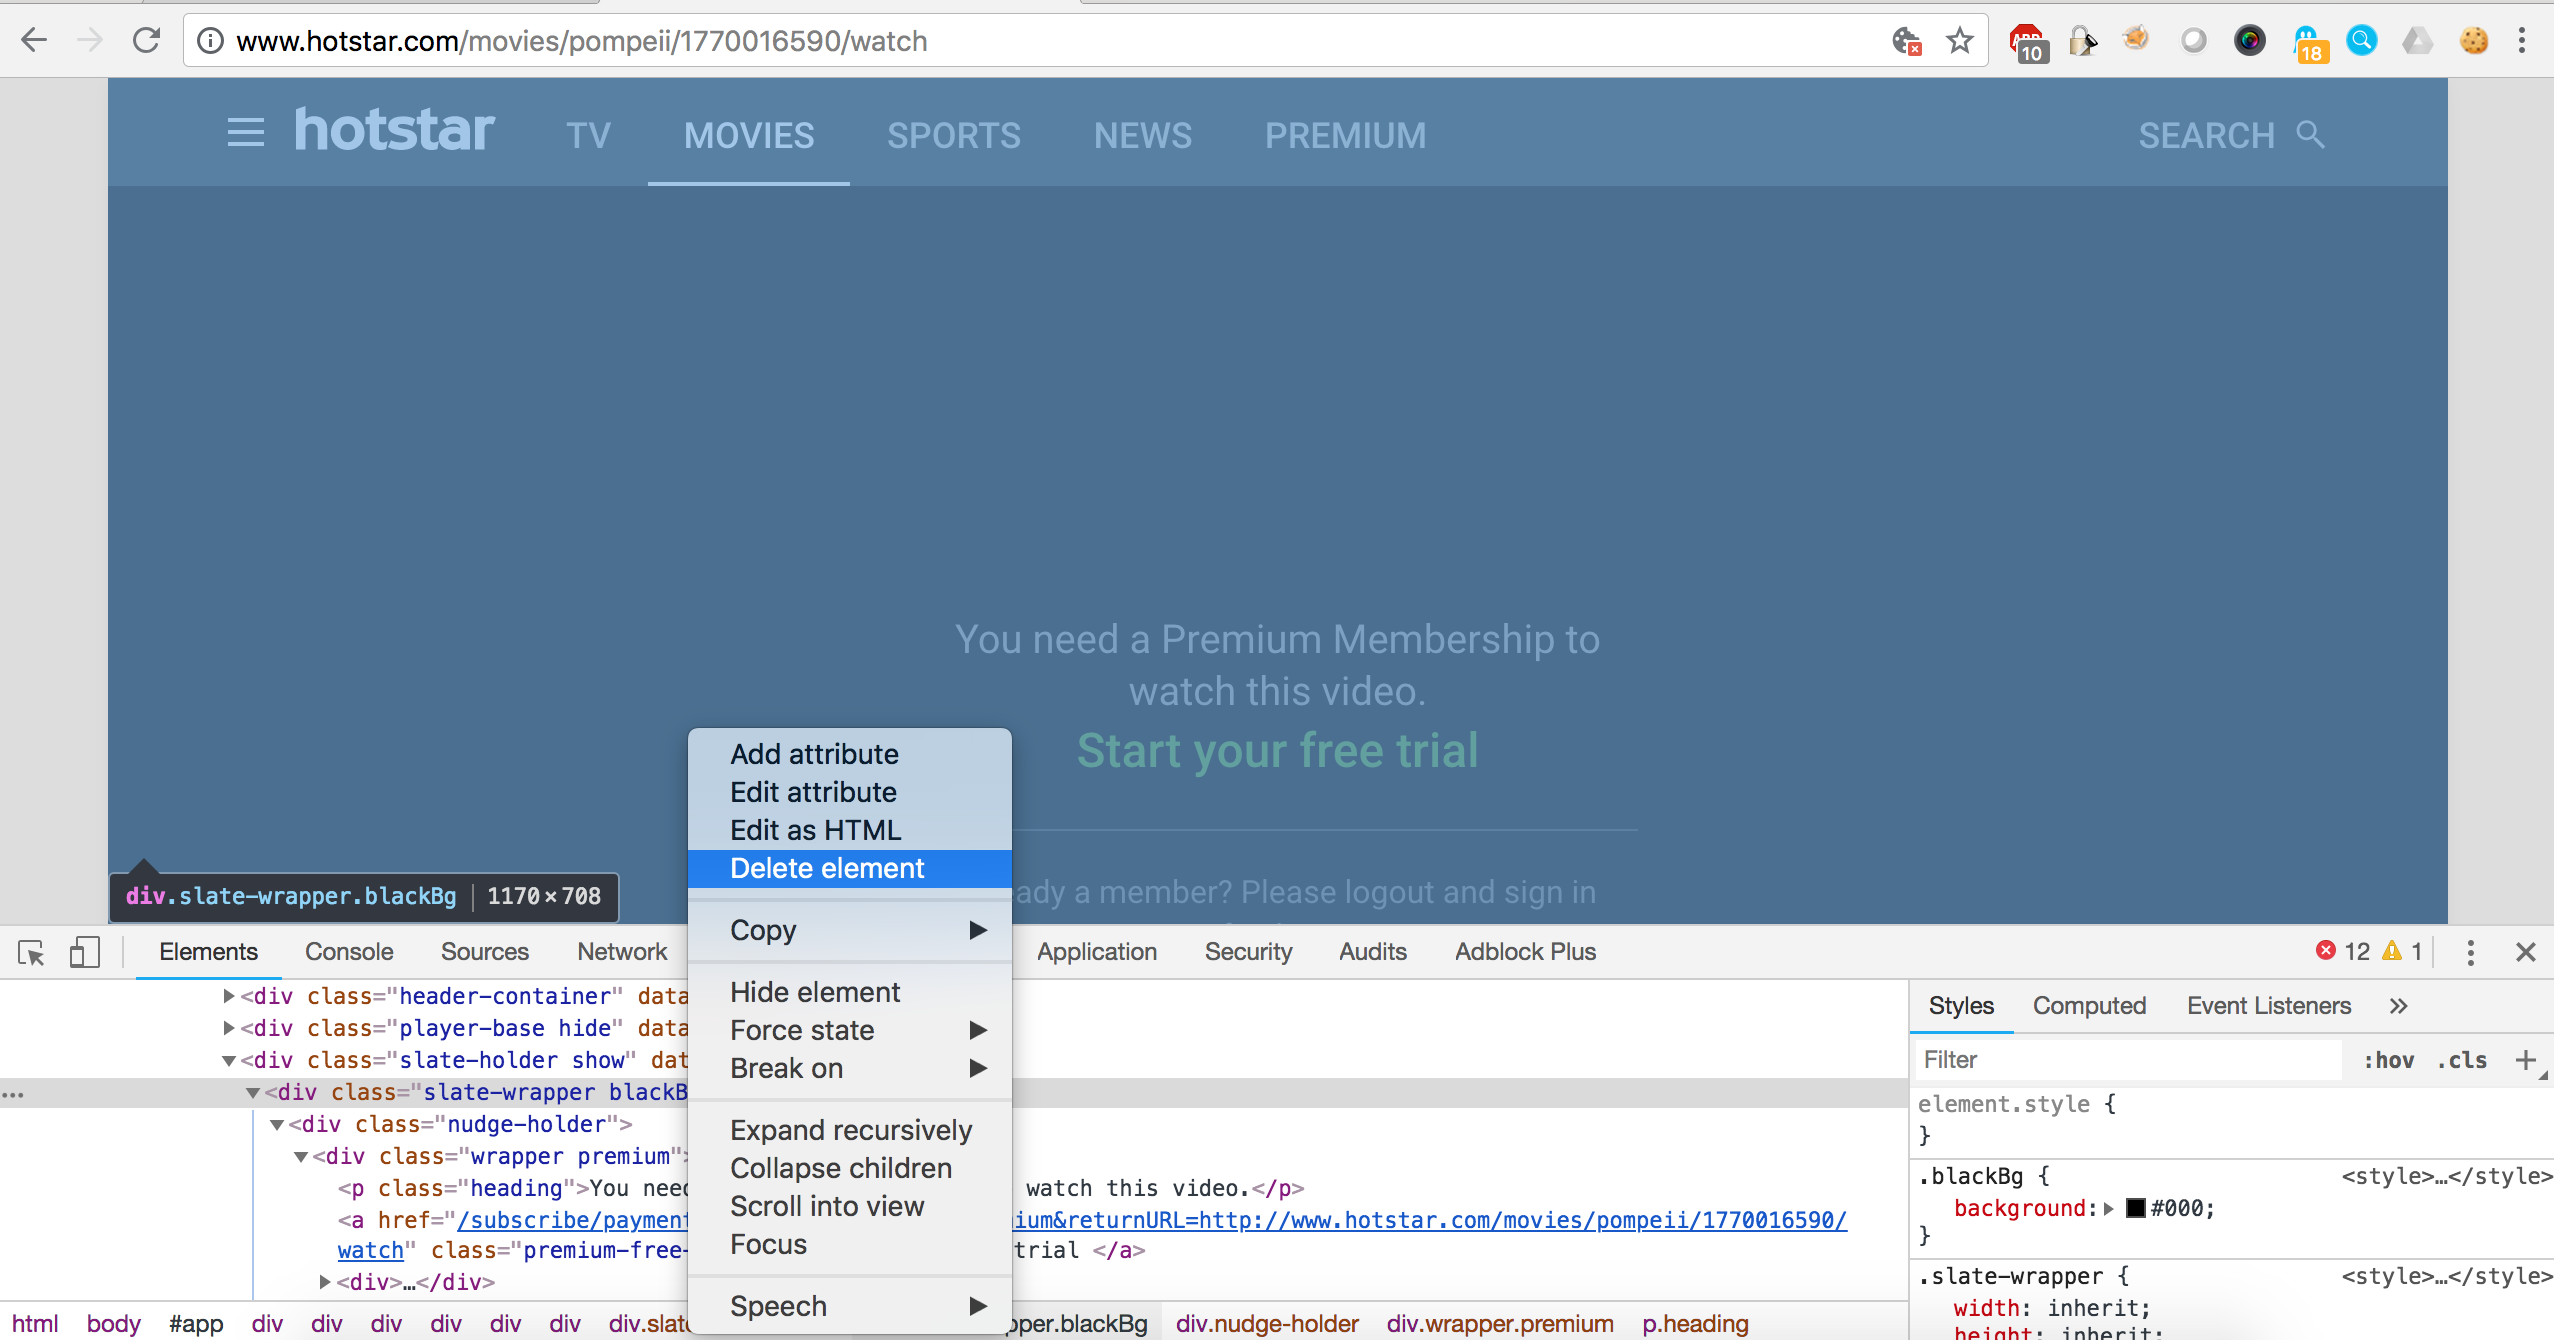Open the NEWS navigation link
Screen dimensions: 2554x1340
[x=1143, y=135]
